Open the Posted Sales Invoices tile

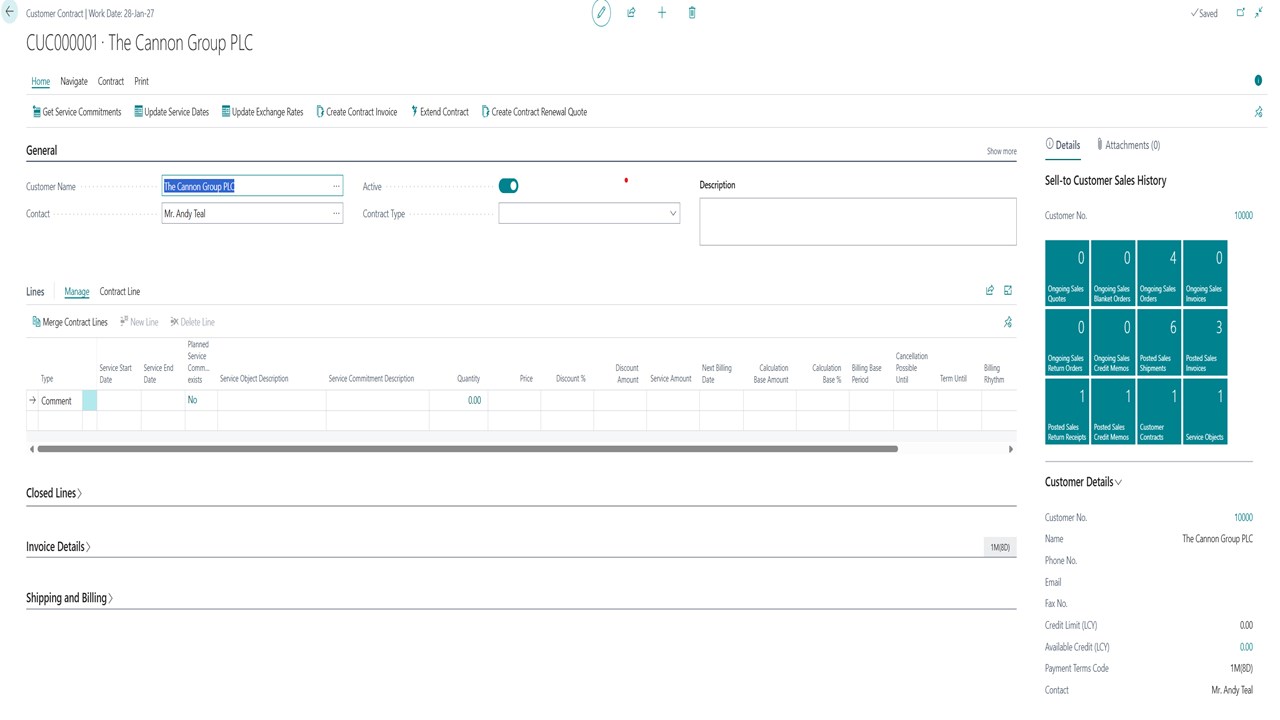(1205, 342)
